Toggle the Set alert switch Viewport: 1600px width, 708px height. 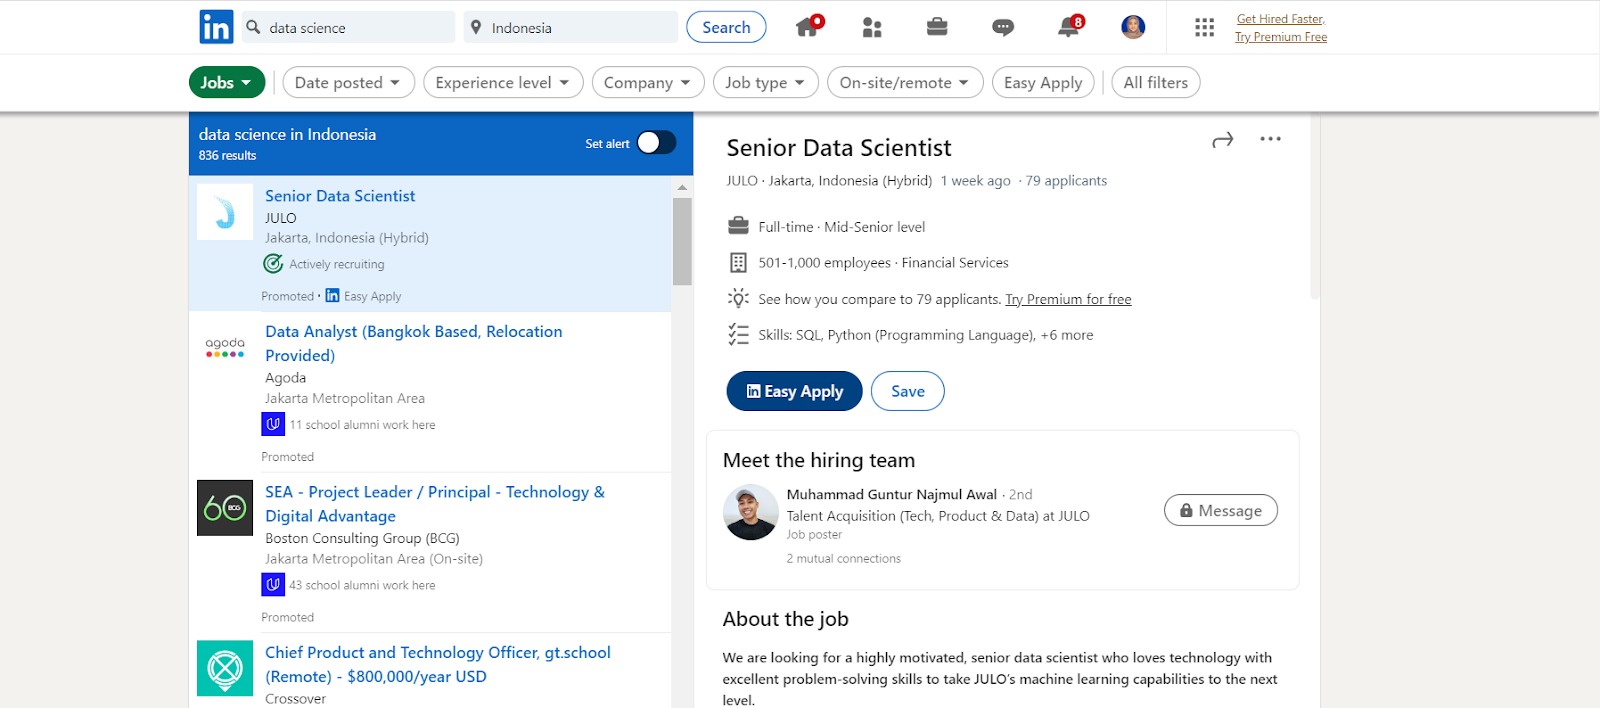(x=656, y=143)
